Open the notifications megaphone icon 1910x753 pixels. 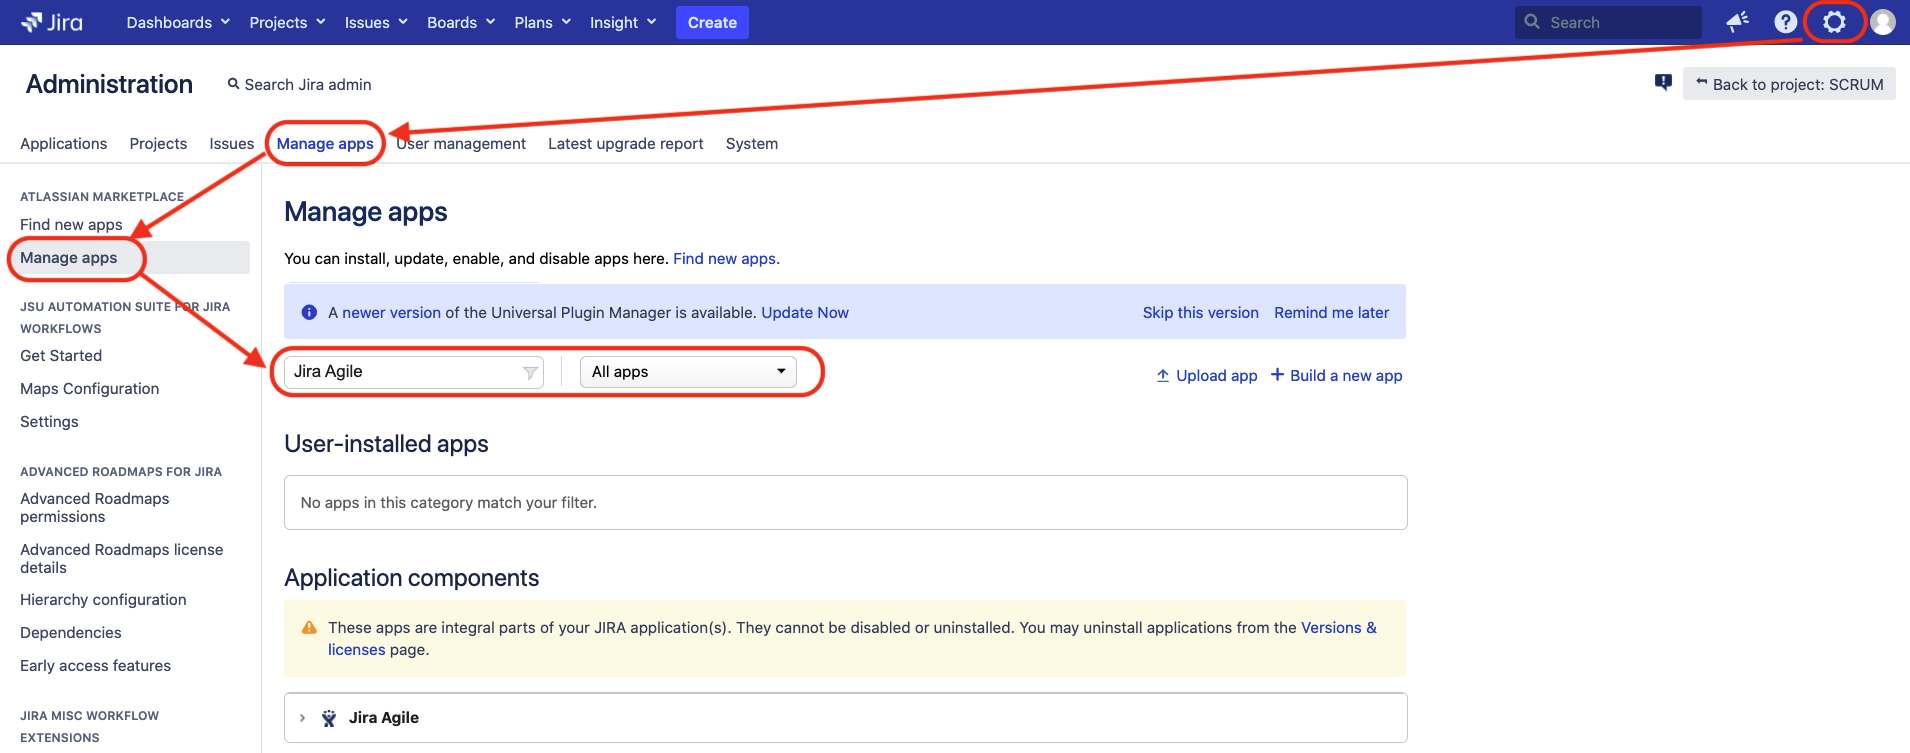point(1738,22)
